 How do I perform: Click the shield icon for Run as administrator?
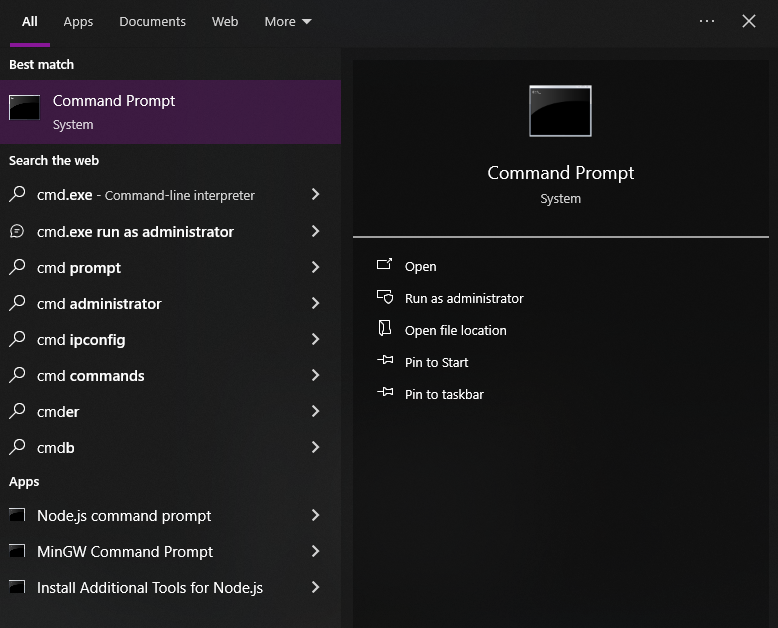[x=385, y=297]
